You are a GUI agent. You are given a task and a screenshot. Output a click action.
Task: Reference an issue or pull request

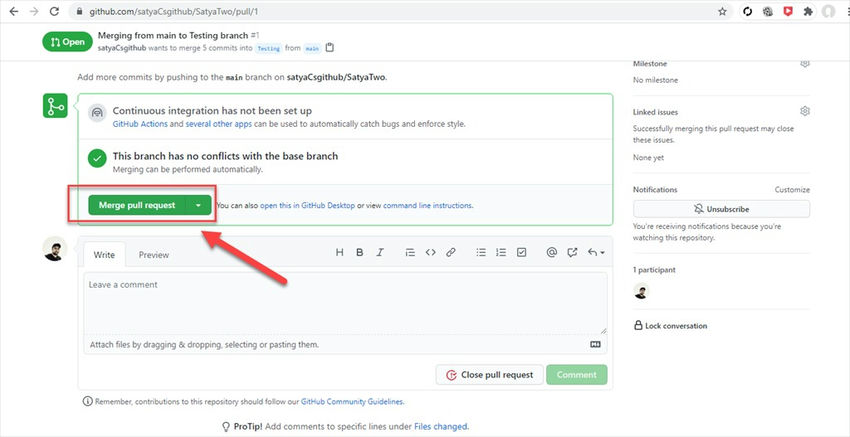tap(572, 252)
